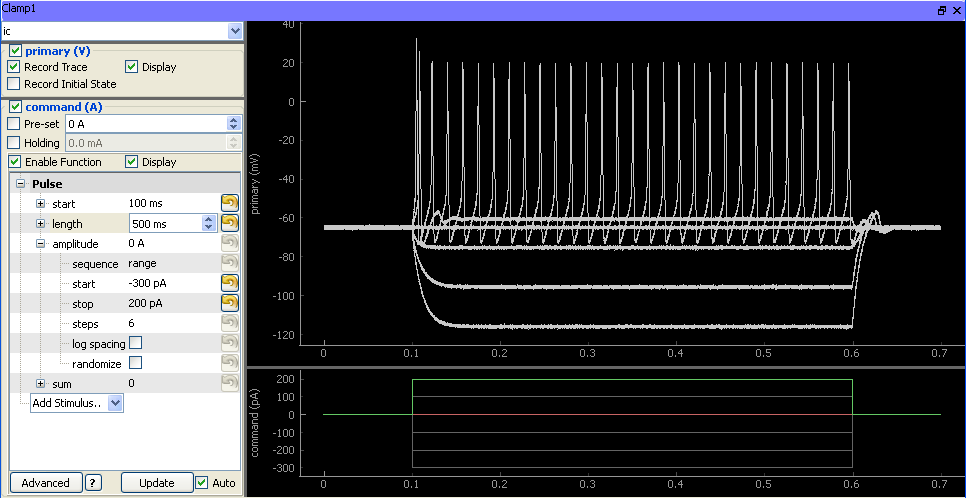Click the grayed reset icon beside steps

click(x=229, y=323)
